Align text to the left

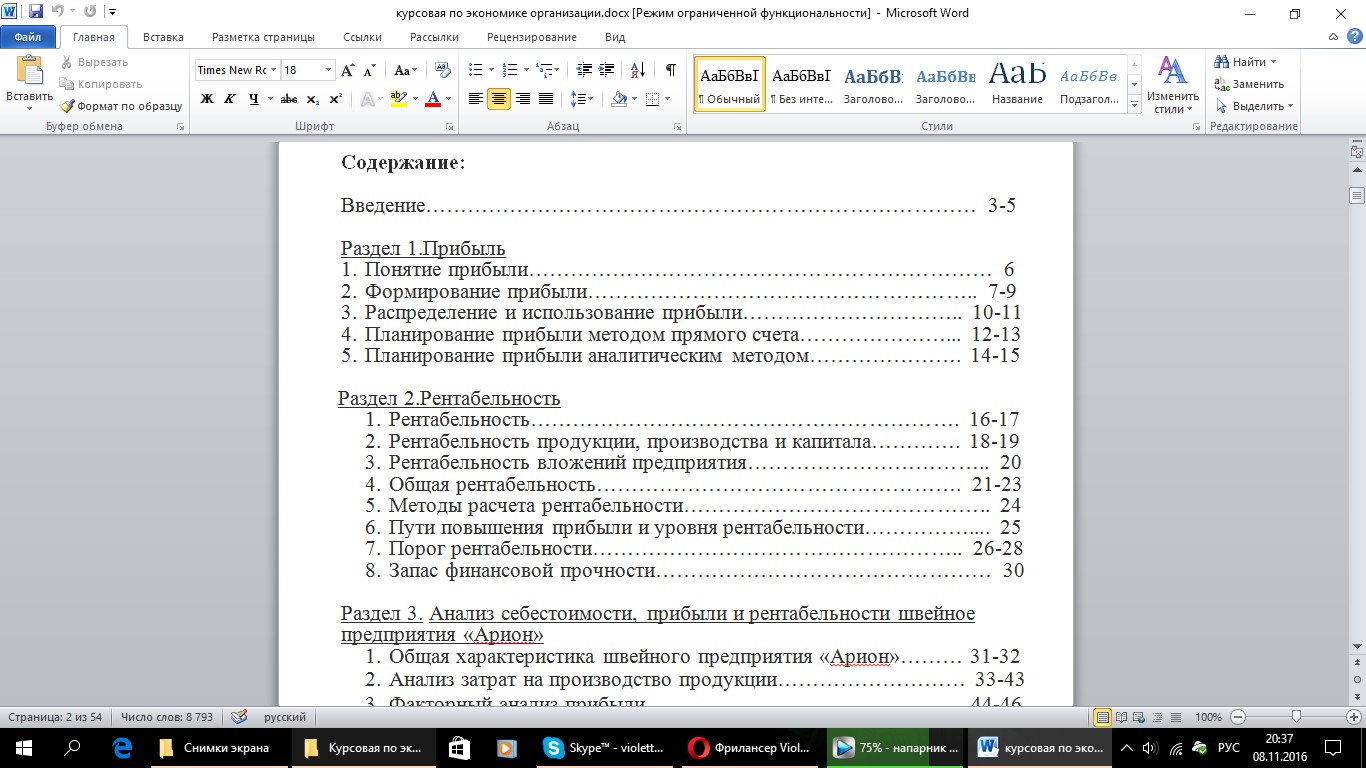[x=476, y=99]
